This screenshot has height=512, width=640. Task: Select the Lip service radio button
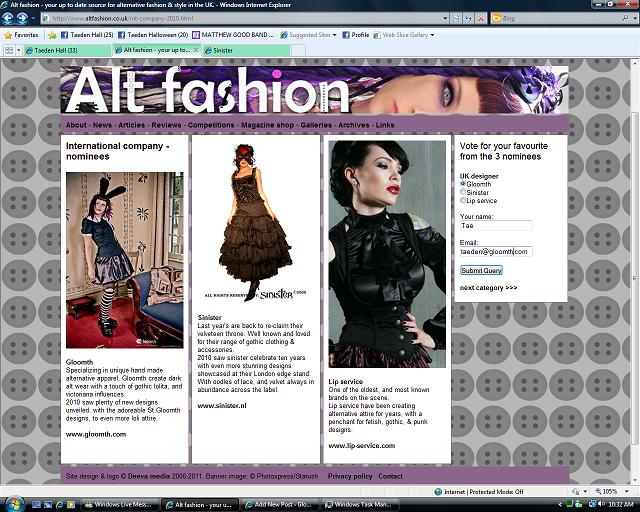[x=463, y=200]
